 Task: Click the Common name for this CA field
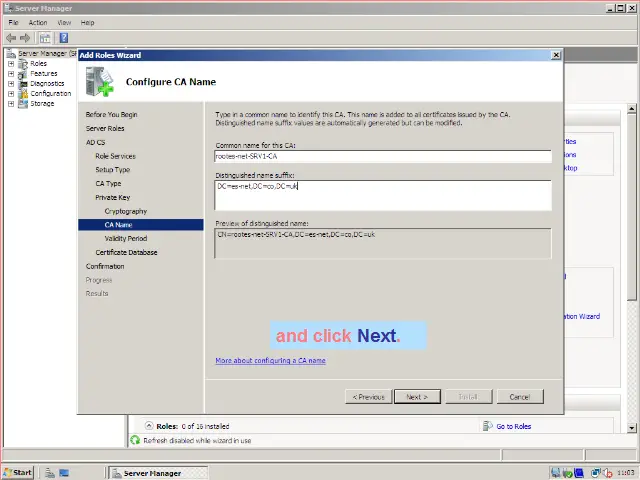[383, 156]
